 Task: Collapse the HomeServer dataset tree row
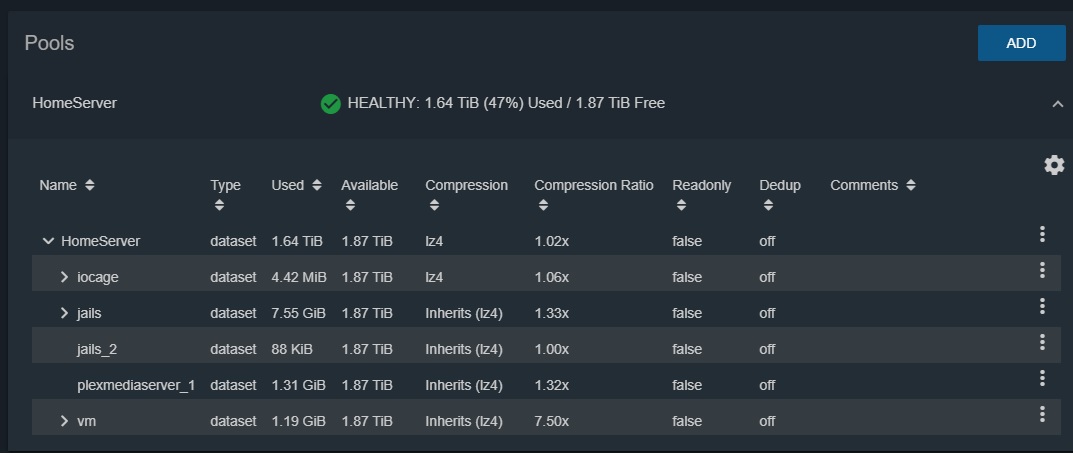pyautogui.click(x=48, y=241)
